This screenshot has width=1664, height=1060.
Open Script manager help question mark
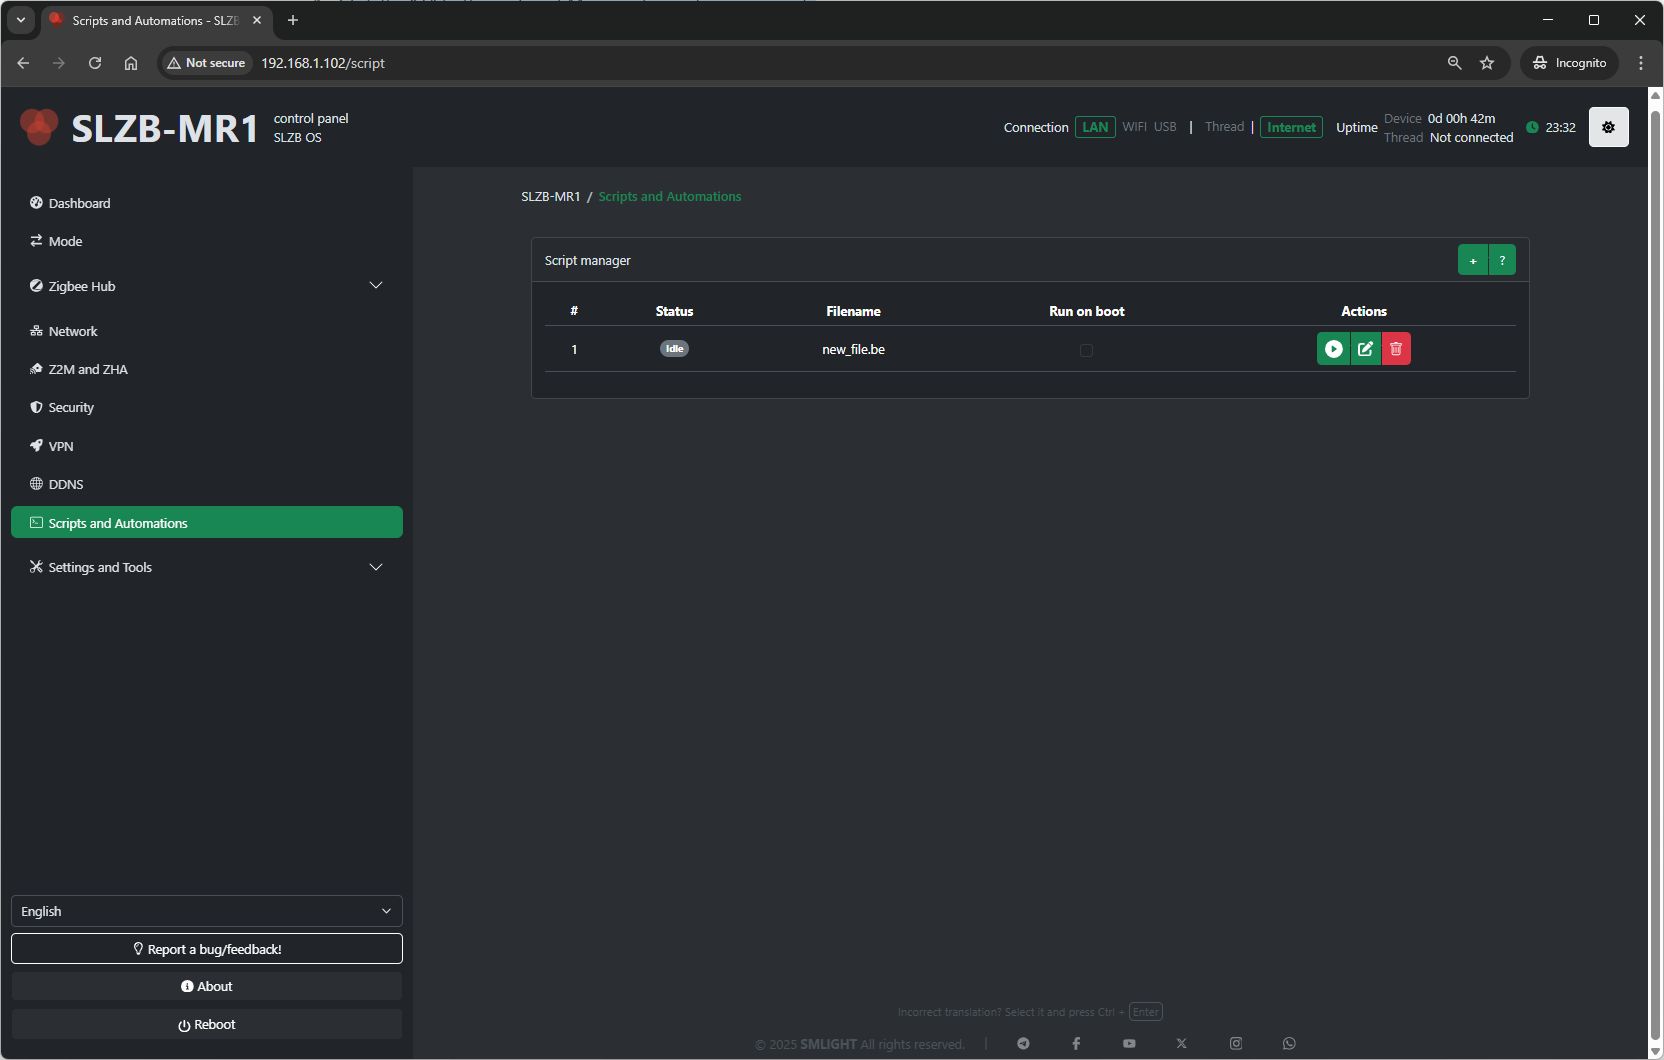coord(1502,260)
